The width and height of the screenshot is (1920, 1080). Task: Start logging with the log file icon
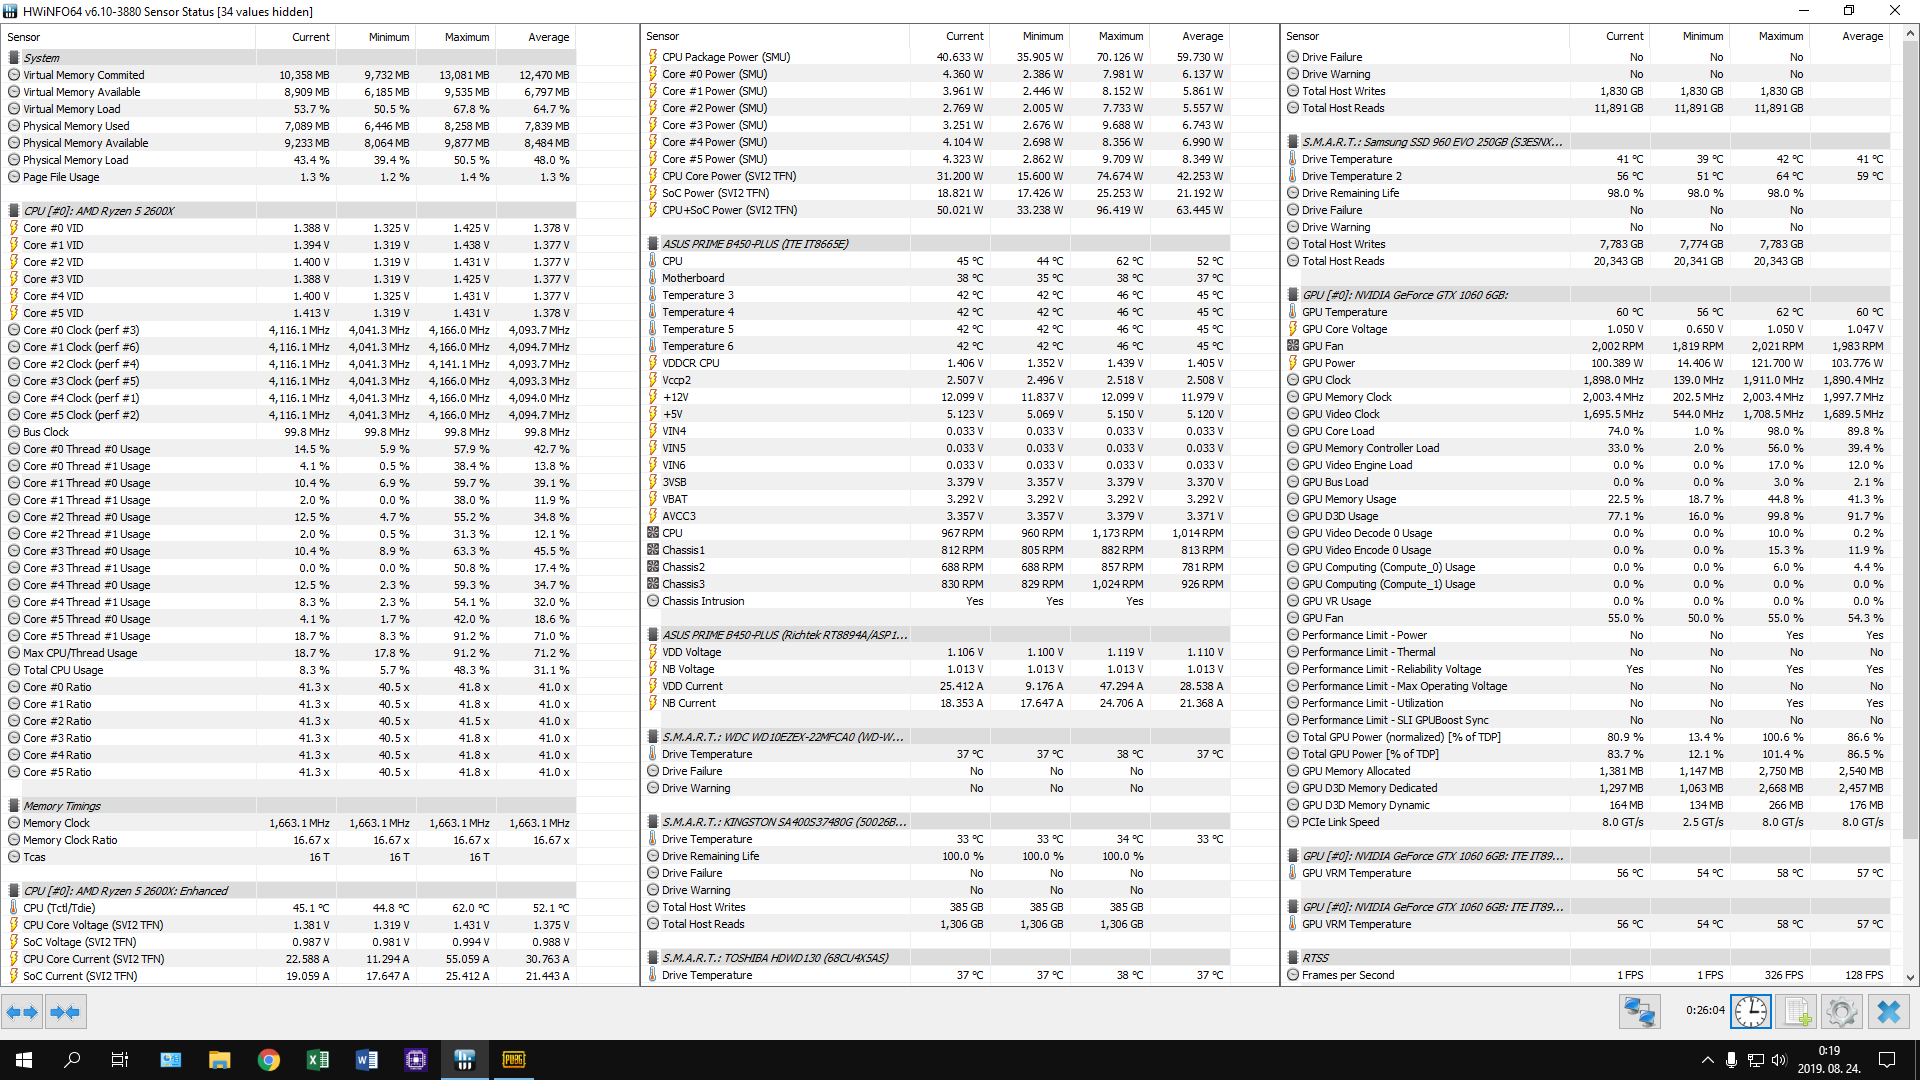pyautogui.click(x=1796, y=1012)
